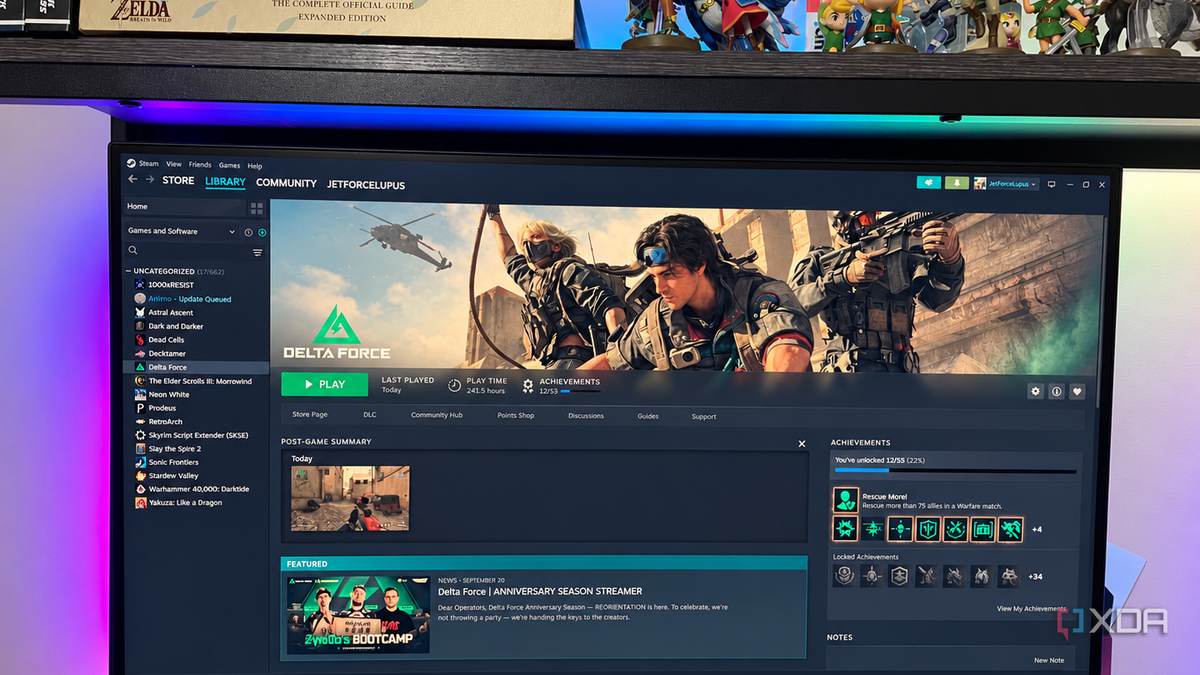Click View My Achievements link

tap(1032, 609)
